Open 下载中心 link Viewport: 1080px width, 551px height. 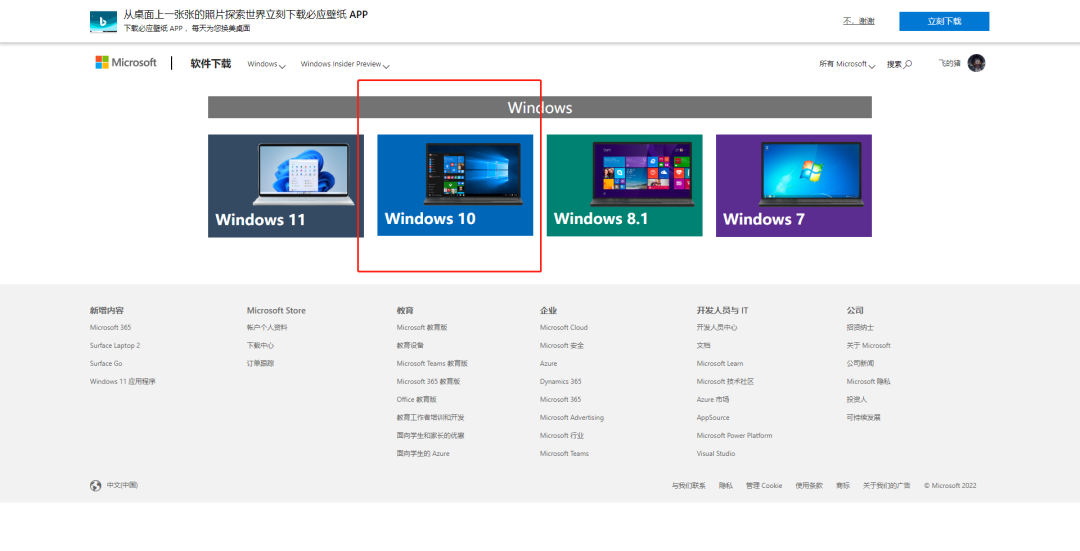click(260, 346)
